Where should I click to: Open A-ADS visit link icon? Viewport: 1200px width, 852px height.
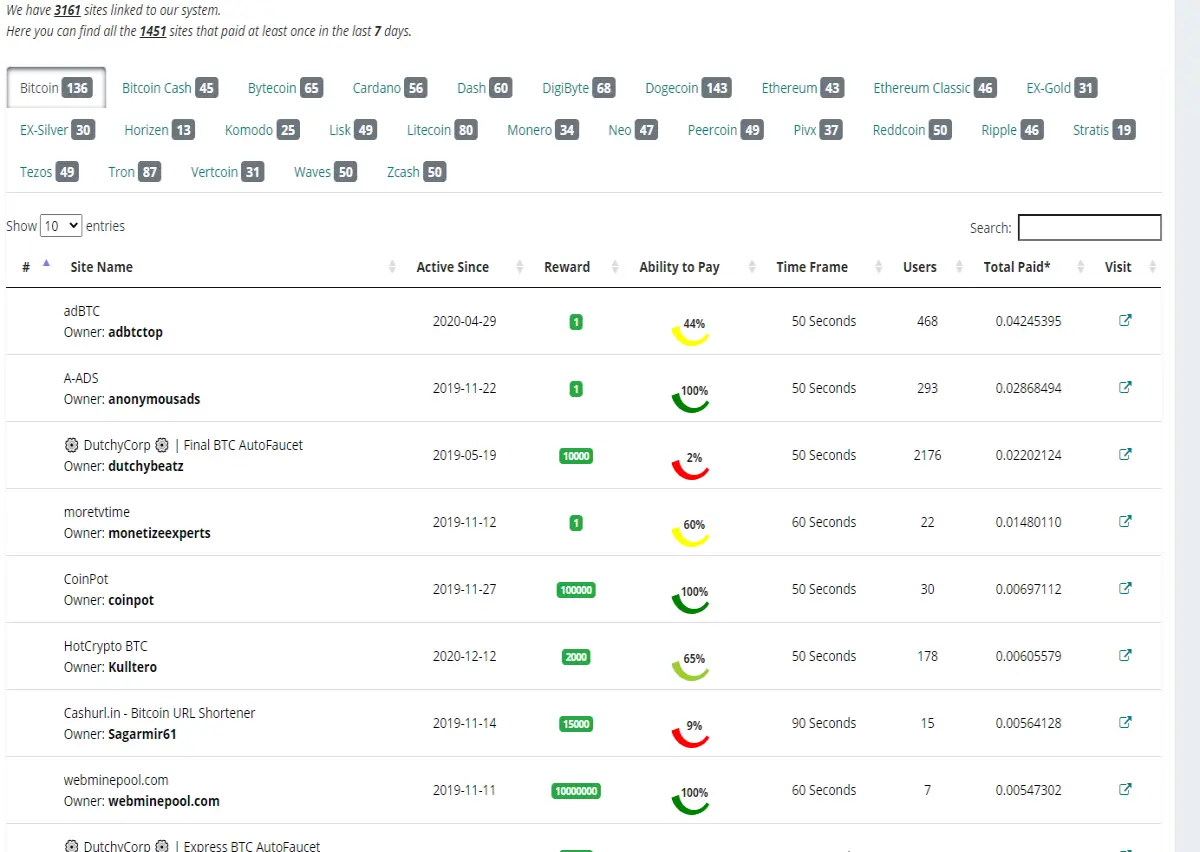[1125, 388]
